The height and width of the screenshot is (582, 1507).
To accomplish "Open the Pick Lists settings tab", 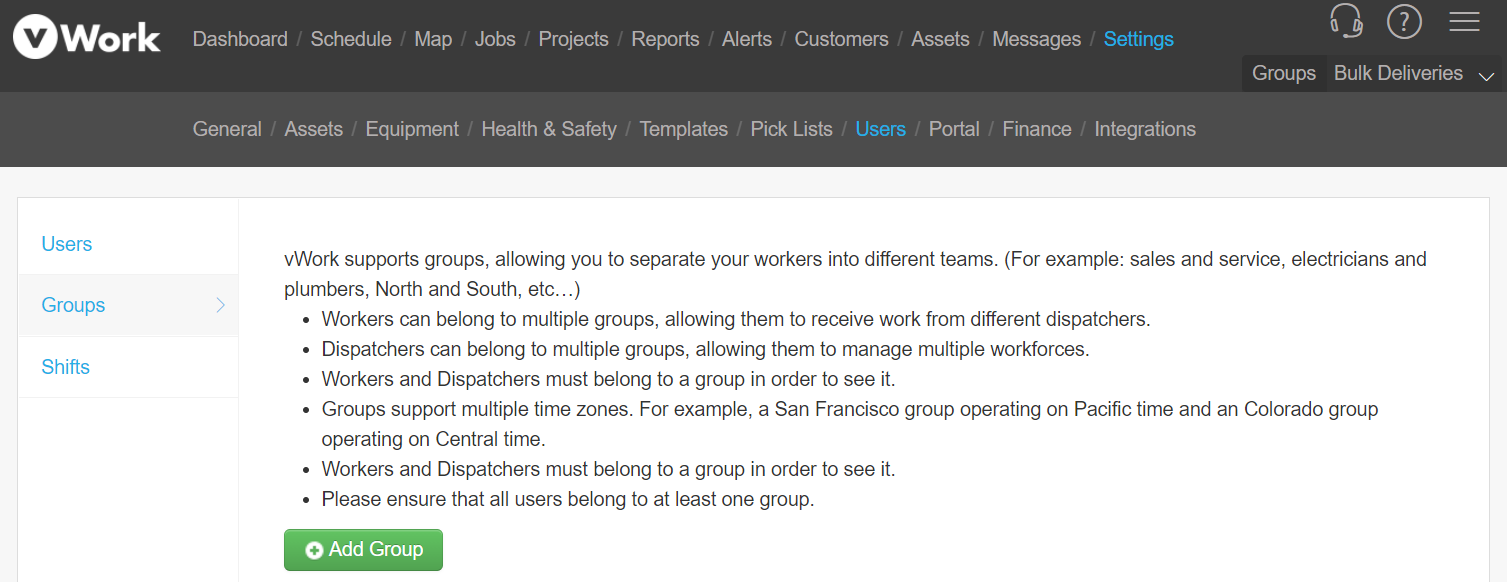I will (791, 129).
